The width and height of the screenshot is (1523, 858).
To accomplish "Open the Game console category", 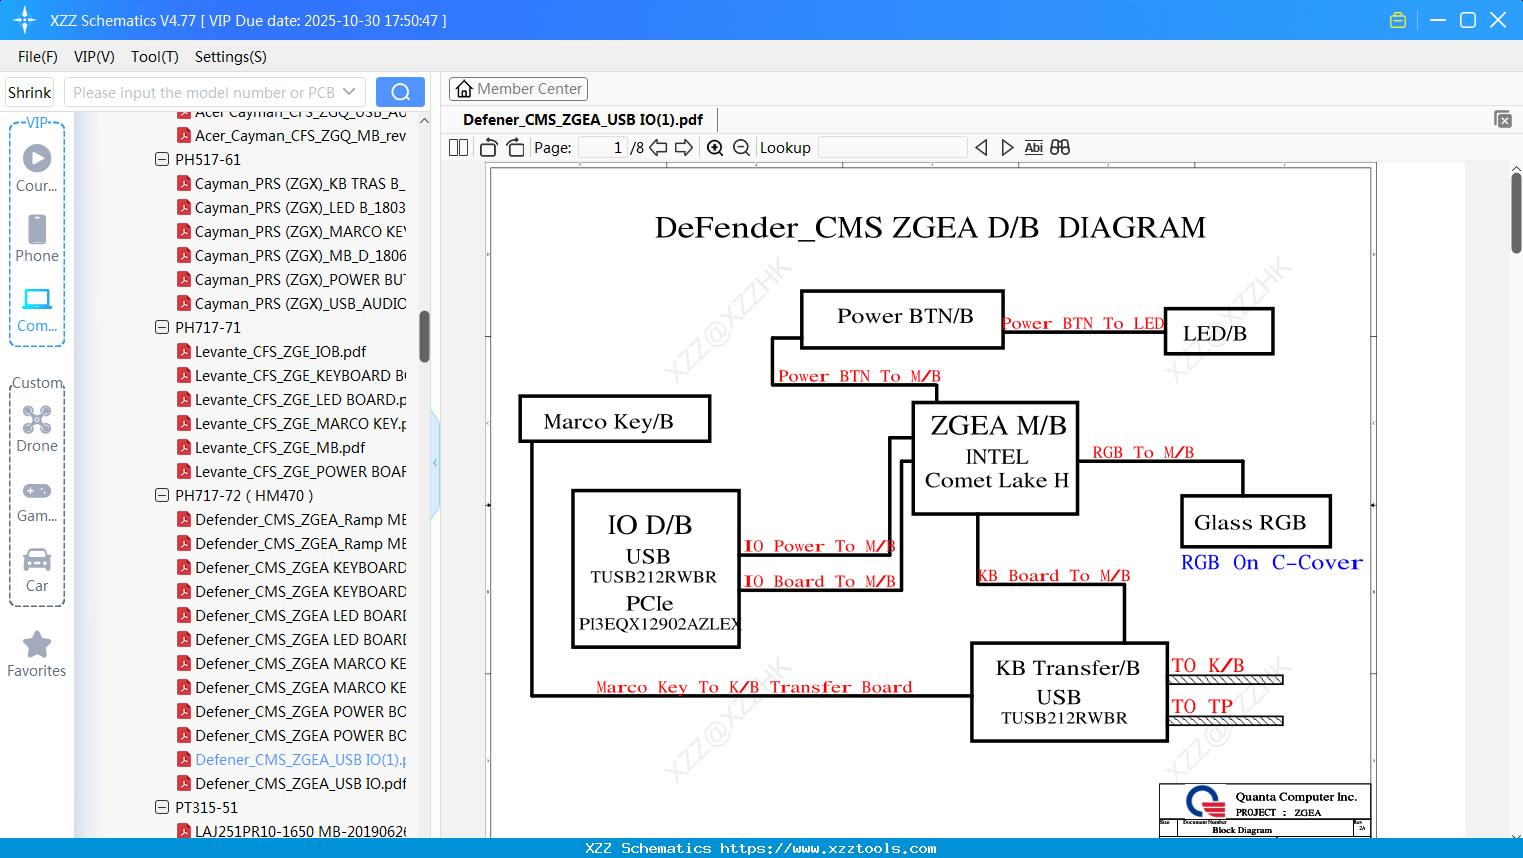I will pyautogui.click(x=37, y=500).
